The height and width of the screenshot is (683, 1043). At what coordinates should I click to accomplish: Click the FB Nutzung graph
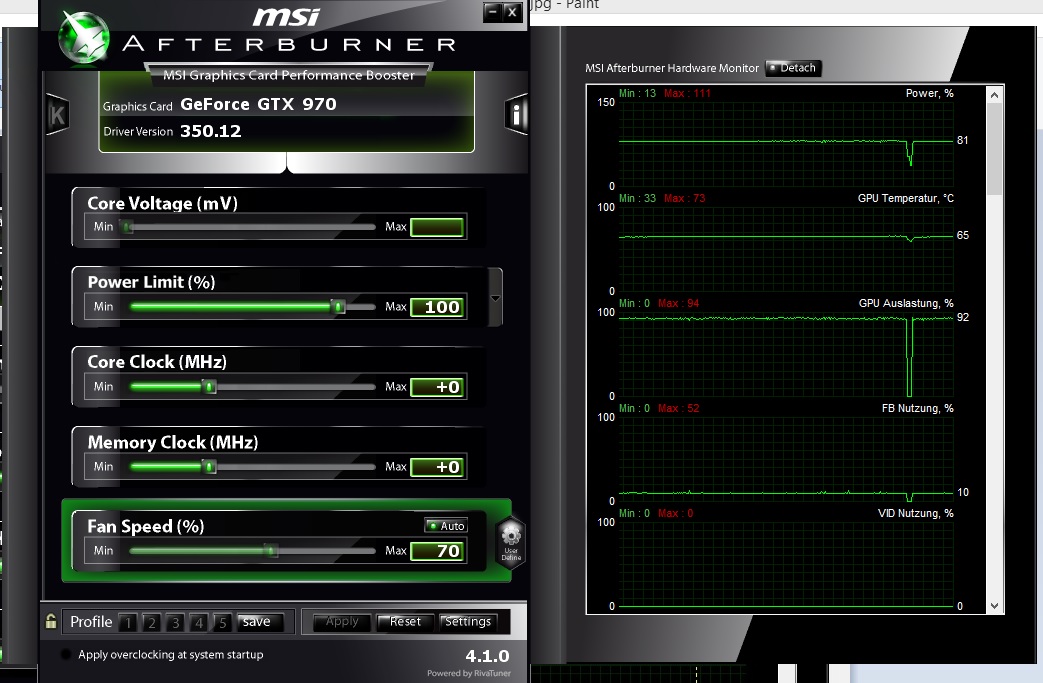pyautogui.click(x=786, y=459)
